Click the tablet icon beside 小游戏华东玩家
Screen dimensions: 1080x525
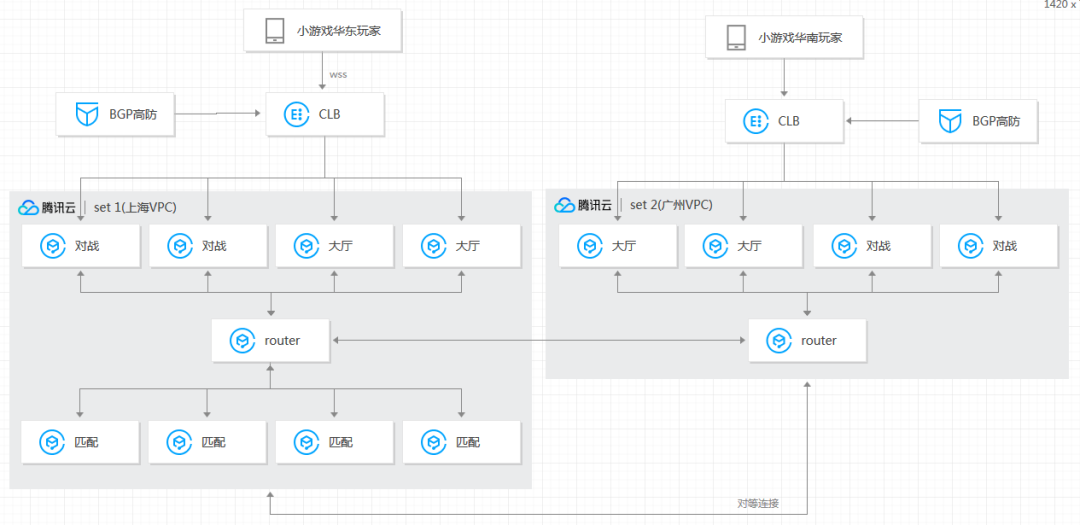tap(275, 31)
